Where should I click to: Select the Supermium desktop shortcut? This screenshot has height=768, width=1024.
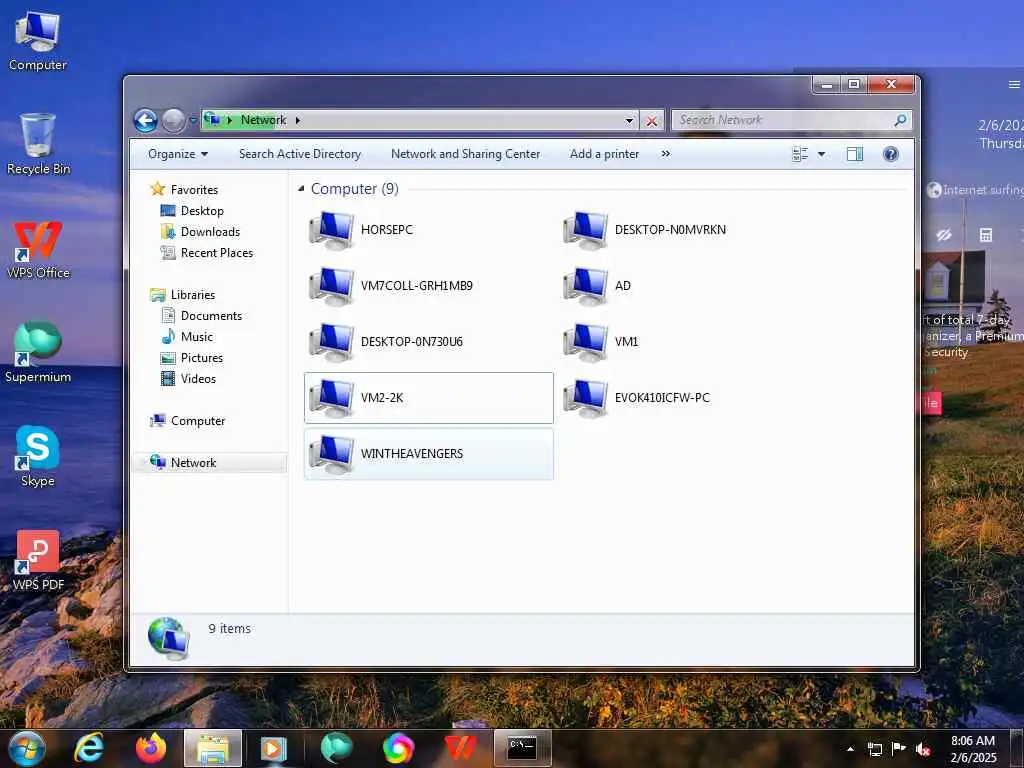tap(38, 353)
